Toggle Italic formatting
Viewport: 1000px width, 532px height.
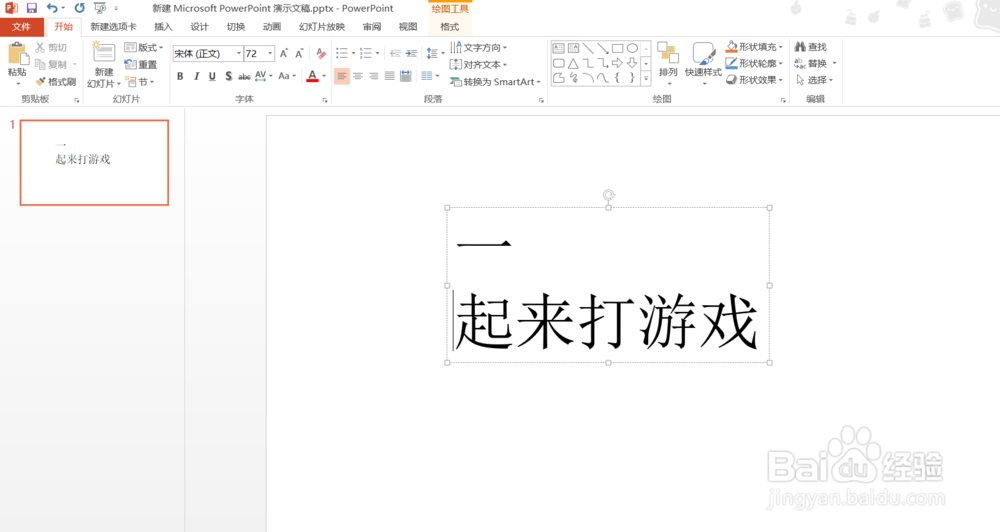pyautogui.click(x=196, y=76)
